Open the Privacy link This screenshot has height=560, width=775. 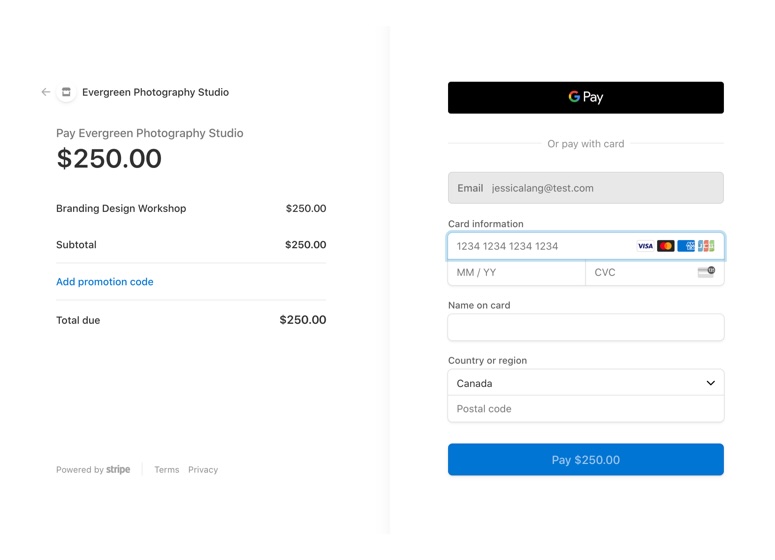[203, 470]
